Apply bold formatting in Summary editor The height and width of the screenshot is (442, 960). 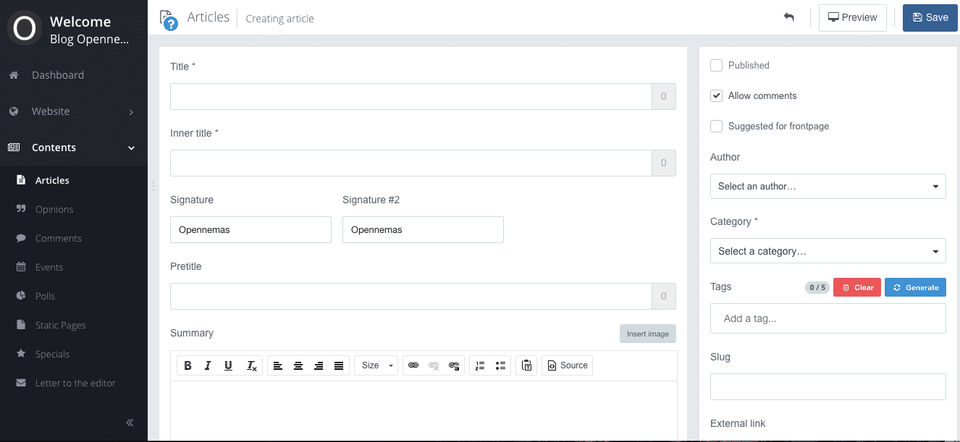pos(188,366)
